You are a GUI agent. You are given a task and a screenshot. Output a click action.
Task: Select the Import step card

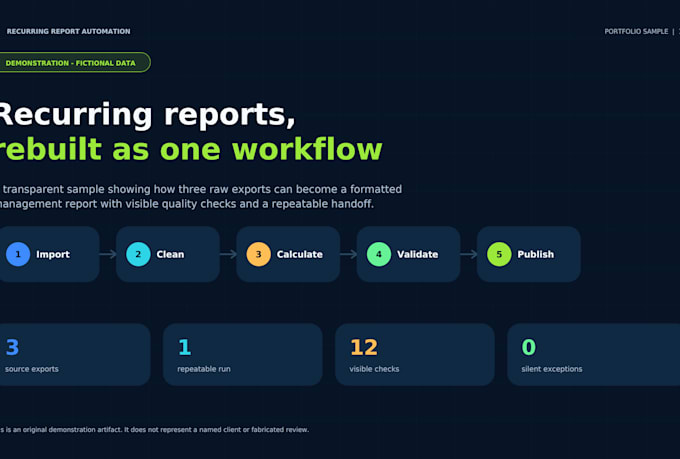tap(49, 254)
